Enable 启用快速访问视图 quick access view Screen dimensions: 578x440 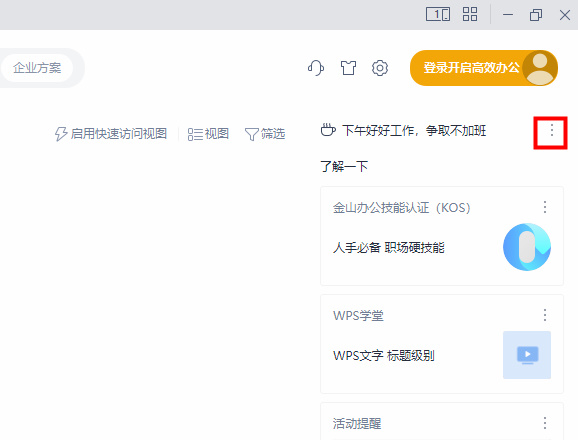click(x=111, y=134)
